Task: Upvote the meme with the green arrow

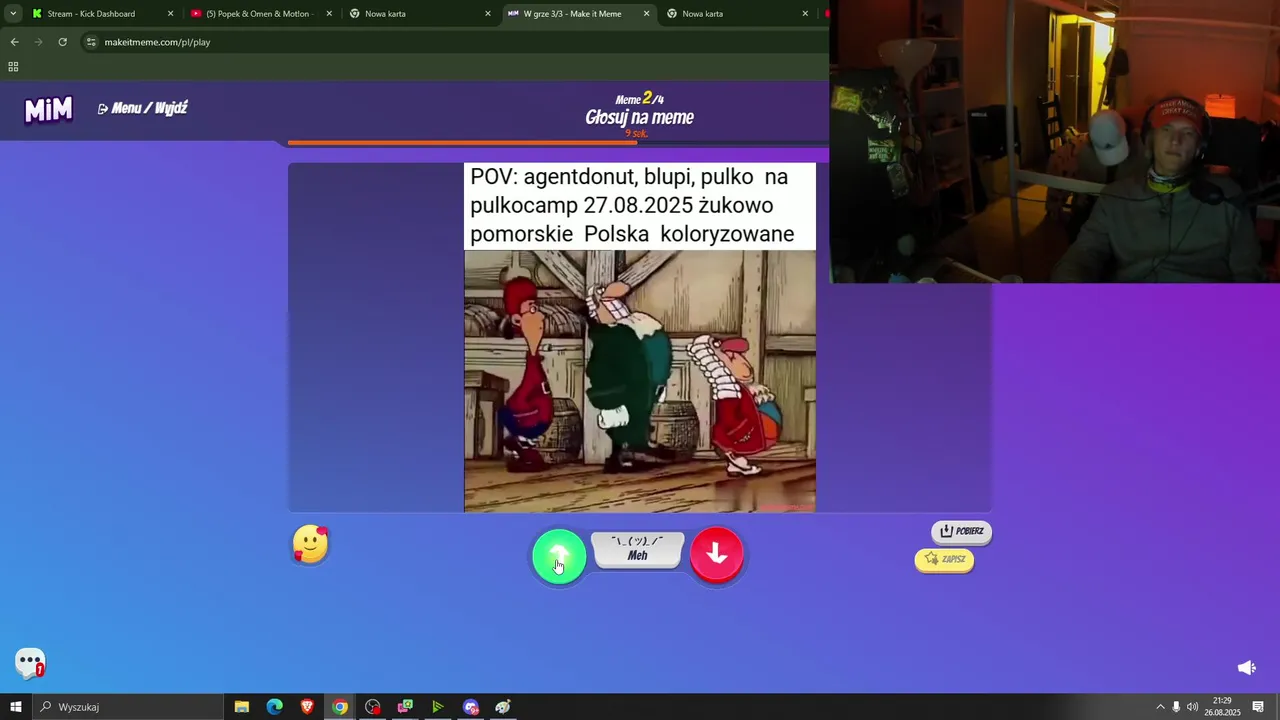Action: coord(559,556)
